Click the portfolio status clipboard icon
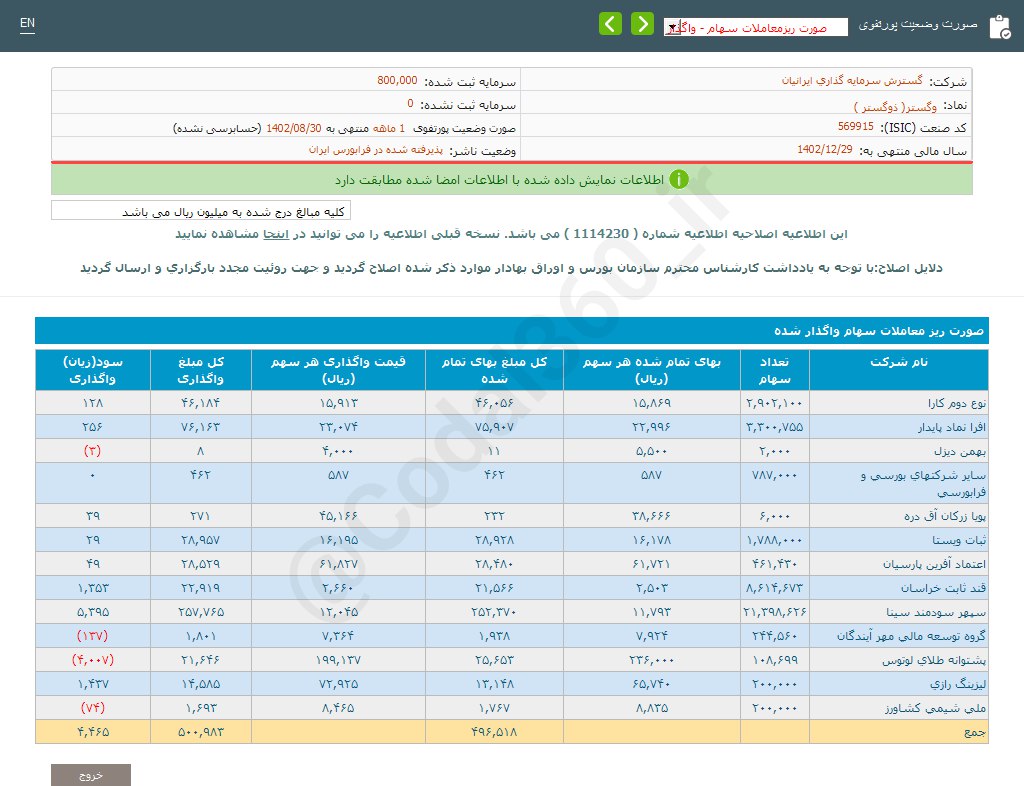Image resolution: width=1024 pixels, height=786 pixels. pyautogui.click(x=1000, y=26)
